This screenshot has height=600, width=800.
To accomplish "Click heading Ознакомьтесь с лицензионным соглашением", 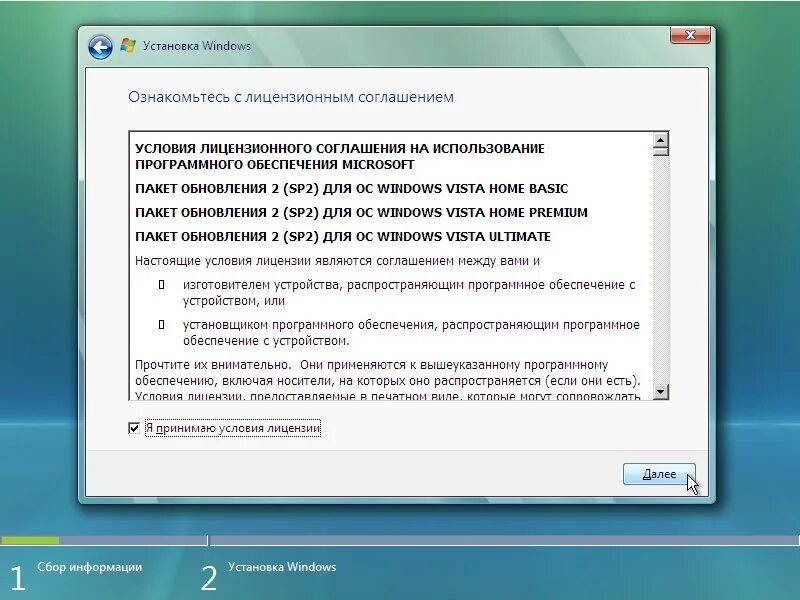I will tap(291, 97).
